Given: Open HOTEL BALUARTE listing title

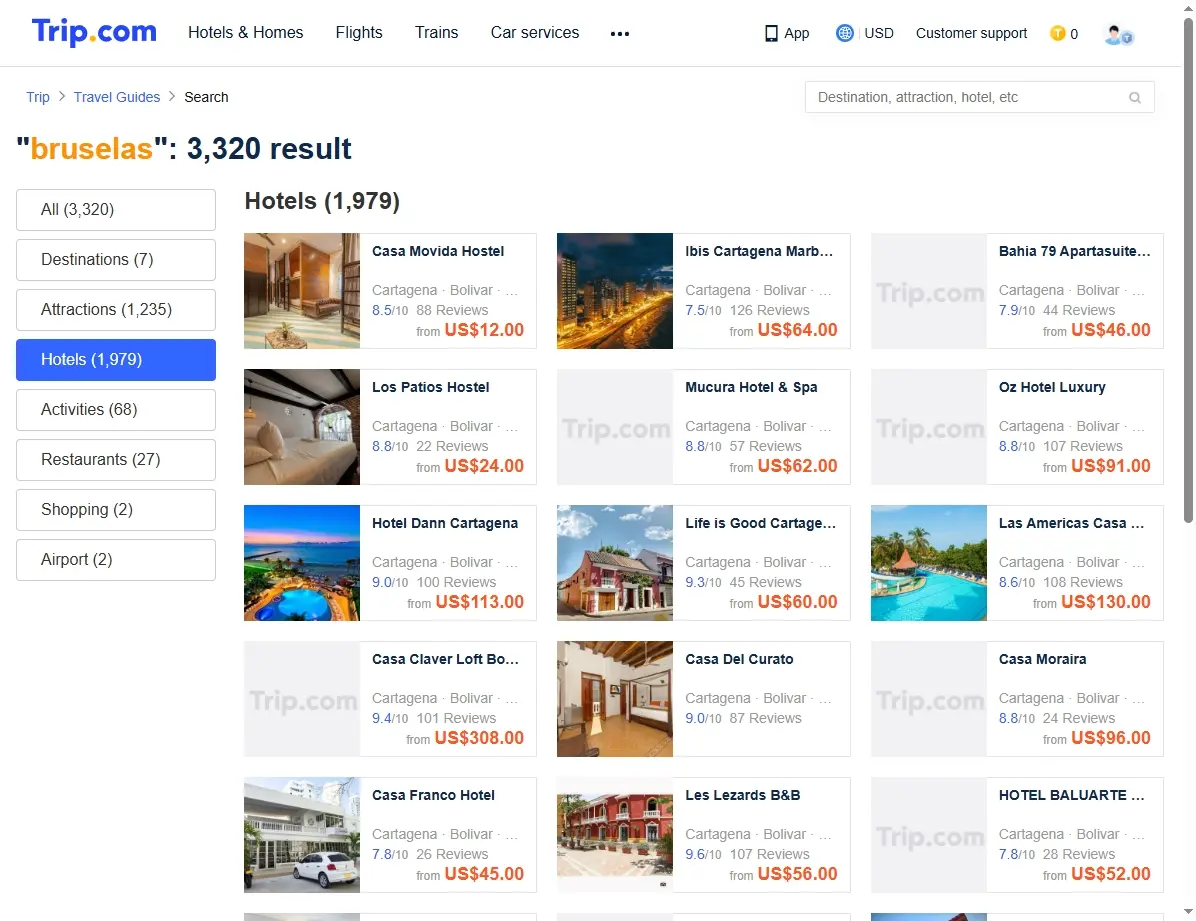Looking at the screenshot, I should point(1072,795).
